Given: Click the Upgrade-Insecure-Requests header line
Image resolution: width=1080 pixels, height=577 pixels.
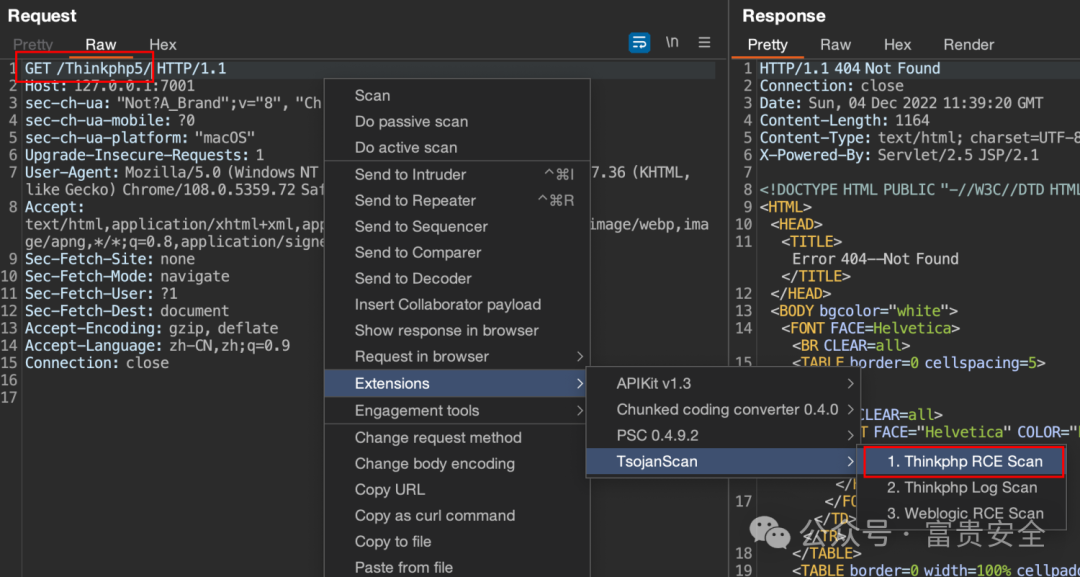Looking at the screenshot, I should 144,155.
